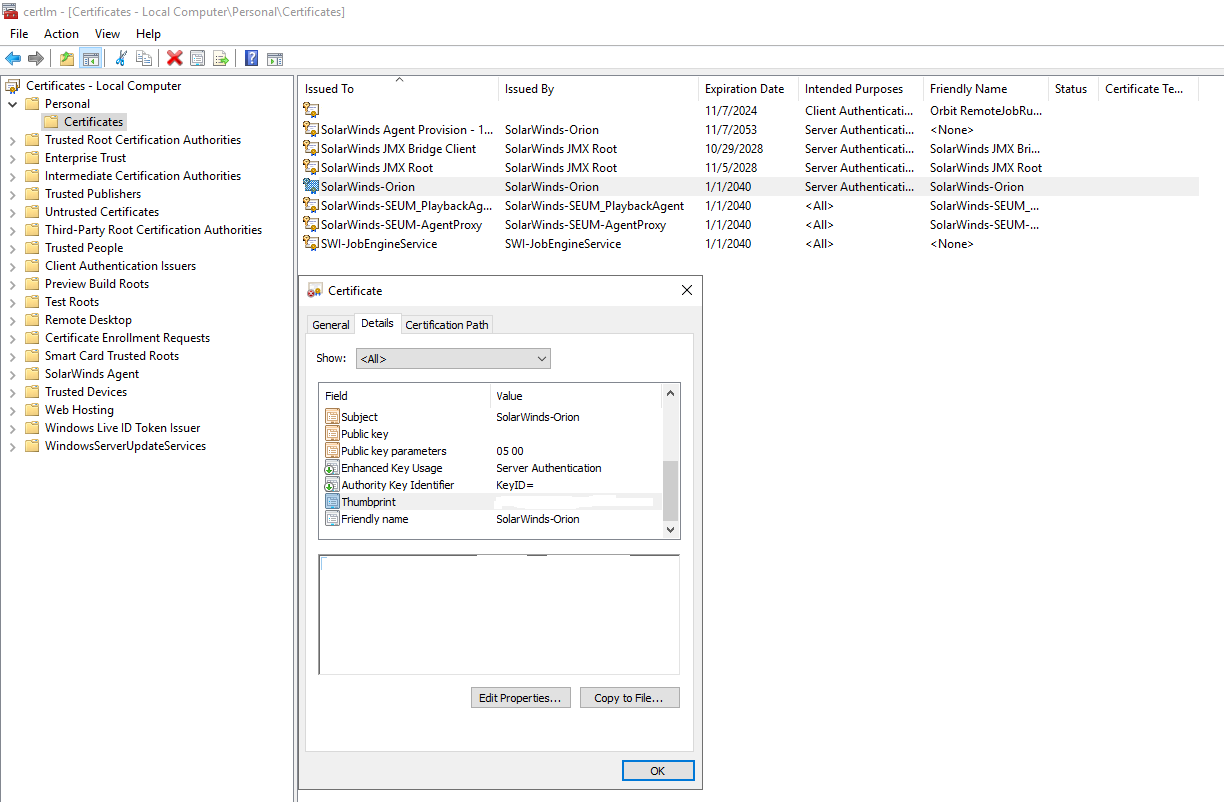Open the Action menu
The height and width of the screenshot is (802, 1224).
coord(61,33)
